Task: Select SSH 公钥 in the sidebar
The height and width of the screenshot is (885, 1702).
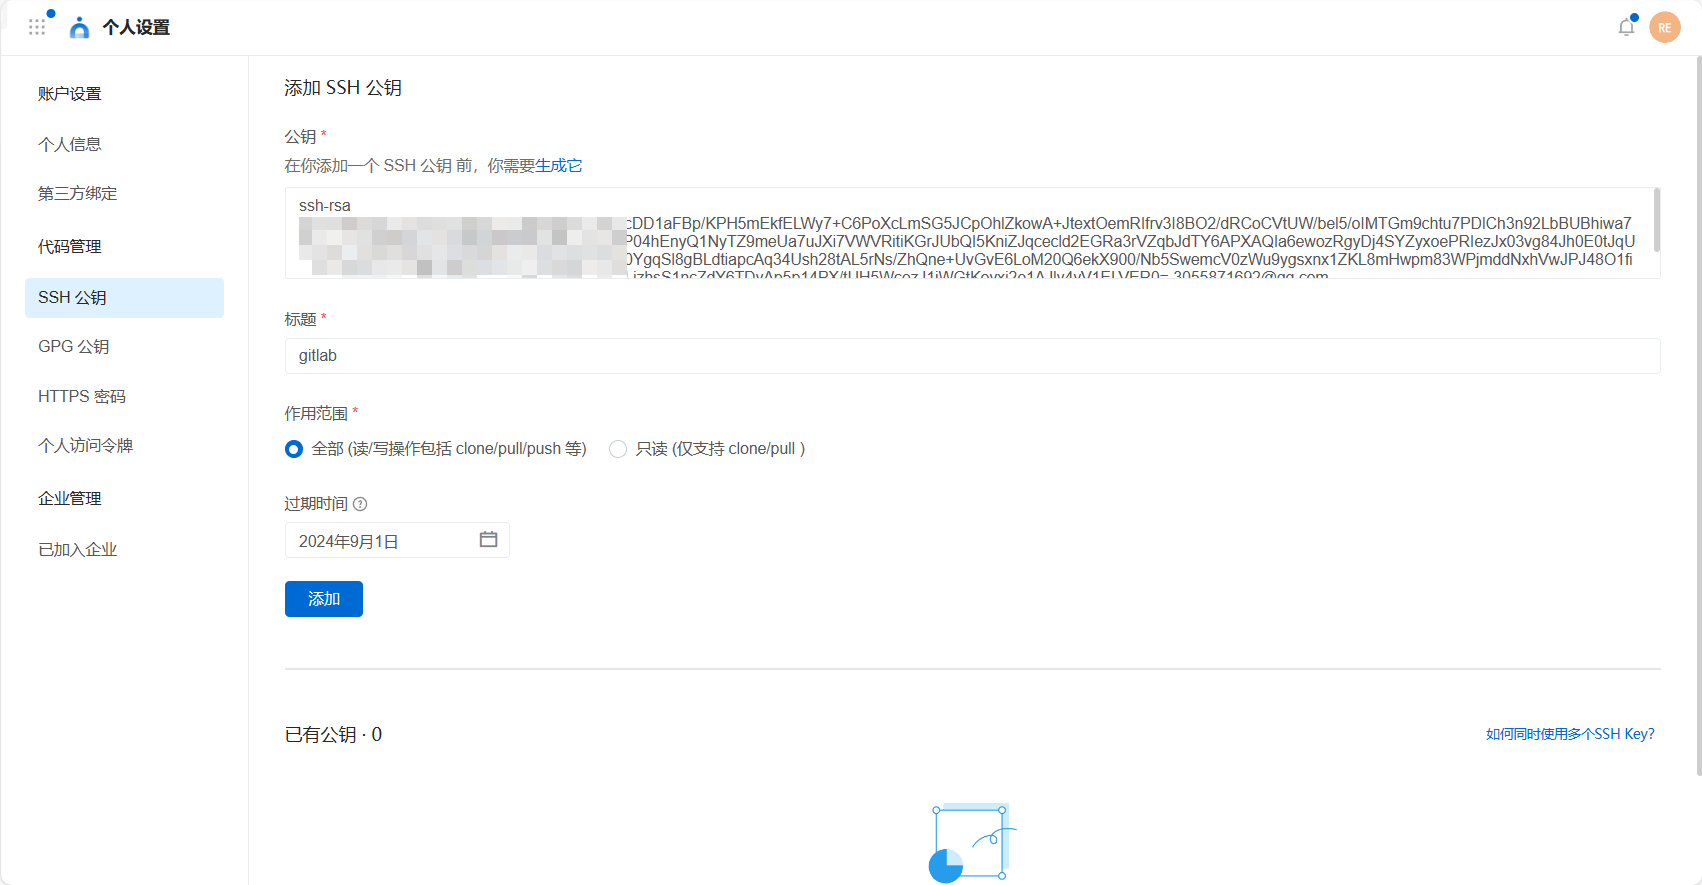Action: click(x=124, y=298)
